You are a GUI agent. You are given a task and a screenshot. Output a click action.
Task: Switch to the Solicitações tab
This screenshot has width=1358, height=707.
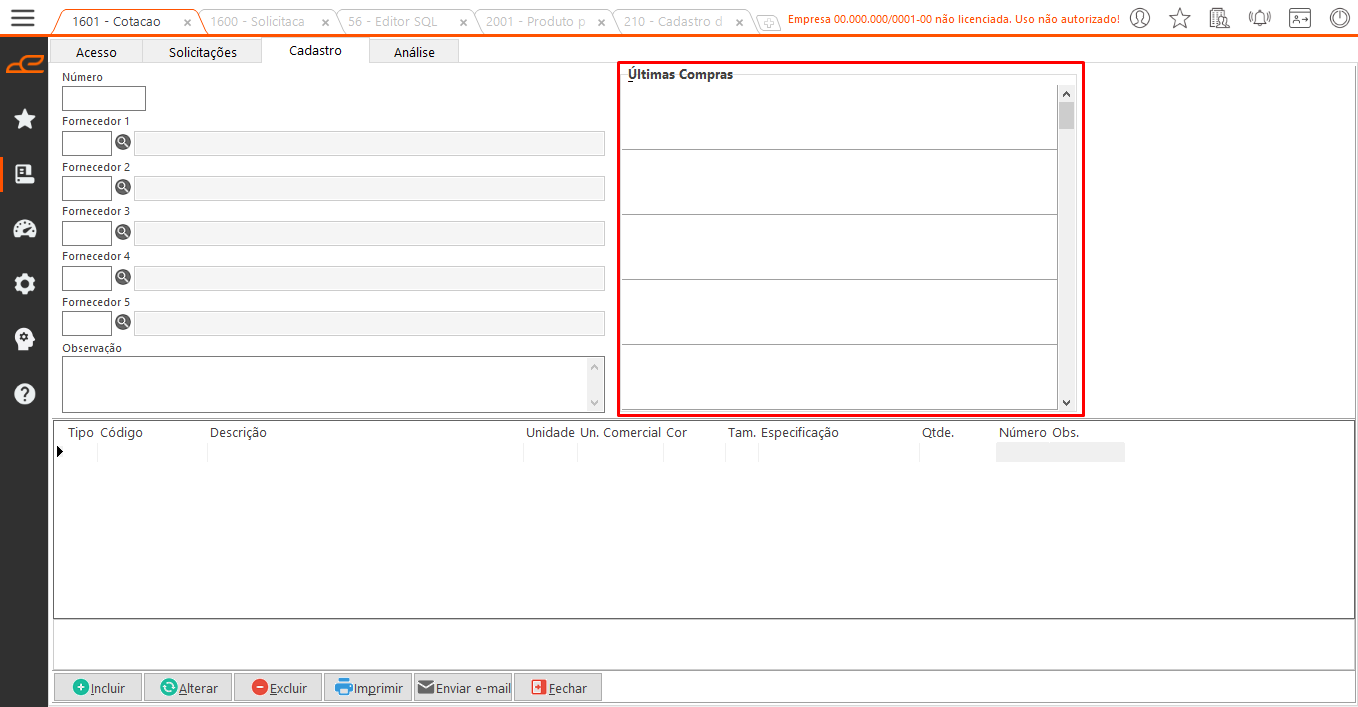click(202, 52)
